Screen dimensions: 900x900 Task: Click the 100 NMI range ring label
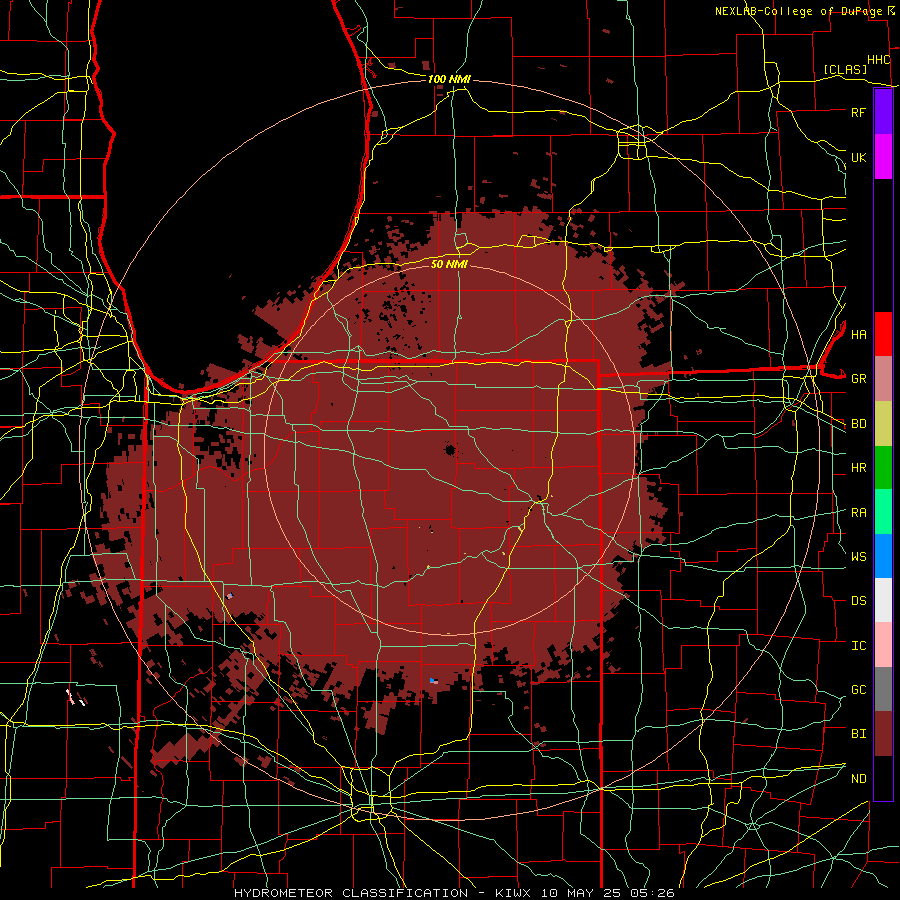449,79
